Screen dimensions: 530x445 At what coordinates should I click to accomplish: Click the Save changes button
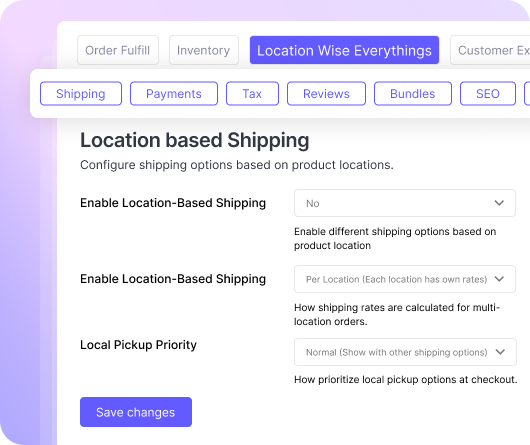[x=136, y=412]
